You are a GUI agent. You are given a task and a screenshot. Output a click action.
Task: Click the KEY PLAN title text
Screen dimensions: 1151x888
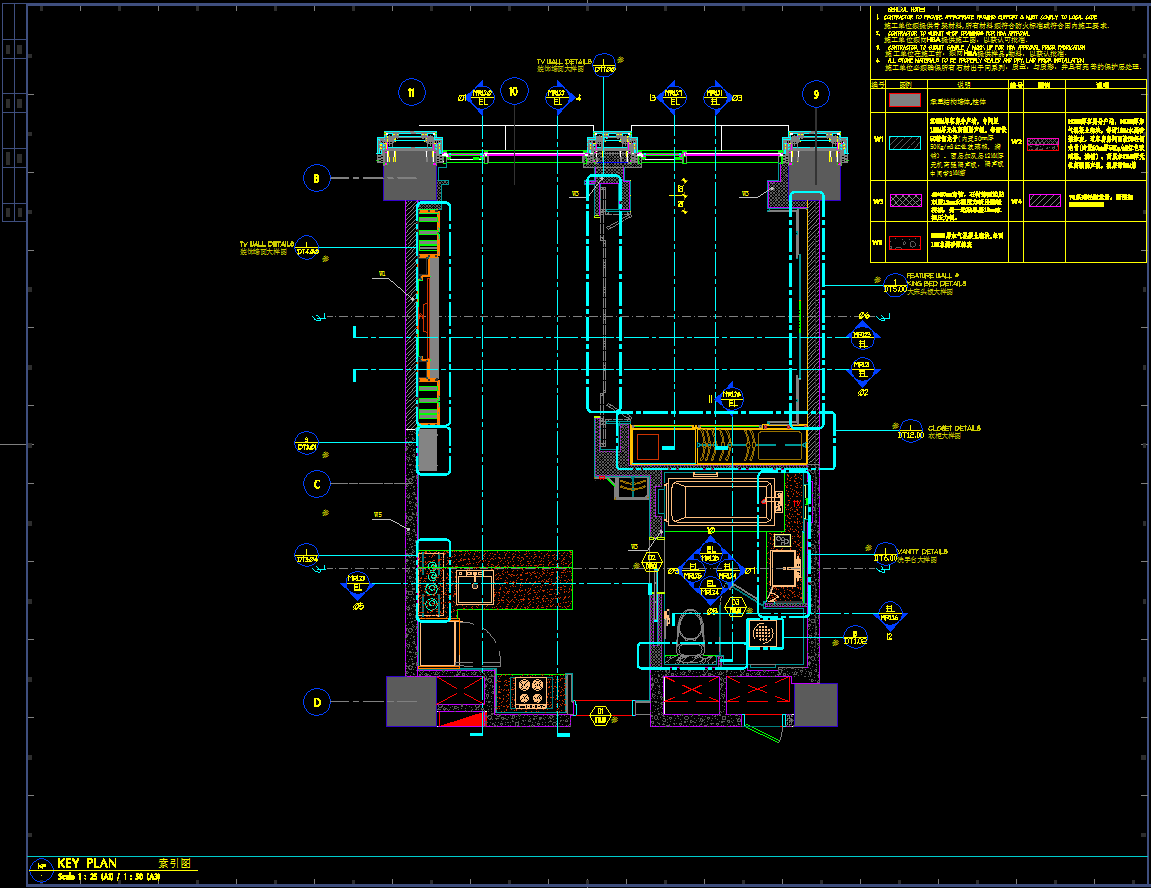click(87, 862)
